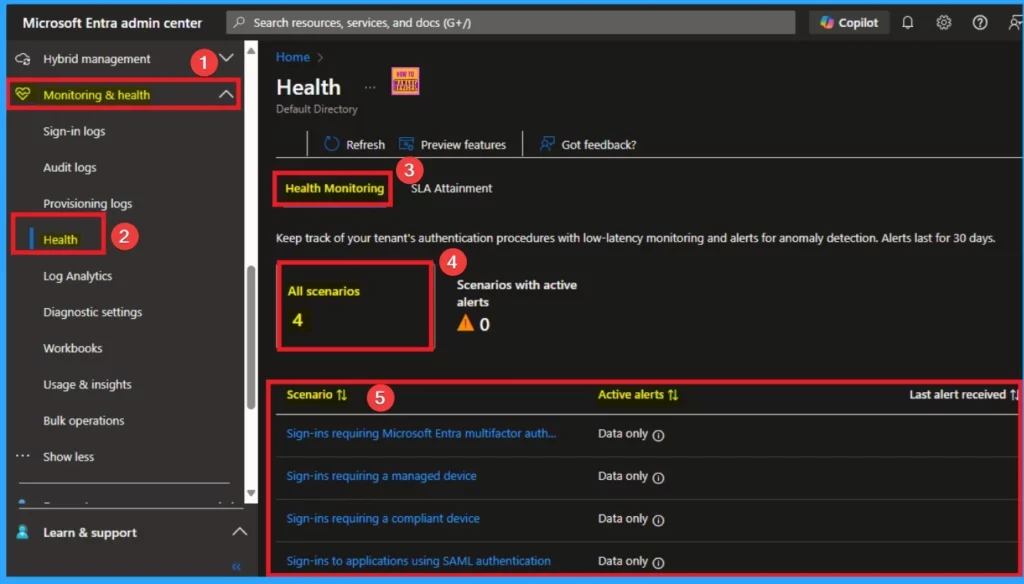Viewport: 1024px width, 584px height.
Task: Open Usage & insights in sidebar
Action: point(88,384)
